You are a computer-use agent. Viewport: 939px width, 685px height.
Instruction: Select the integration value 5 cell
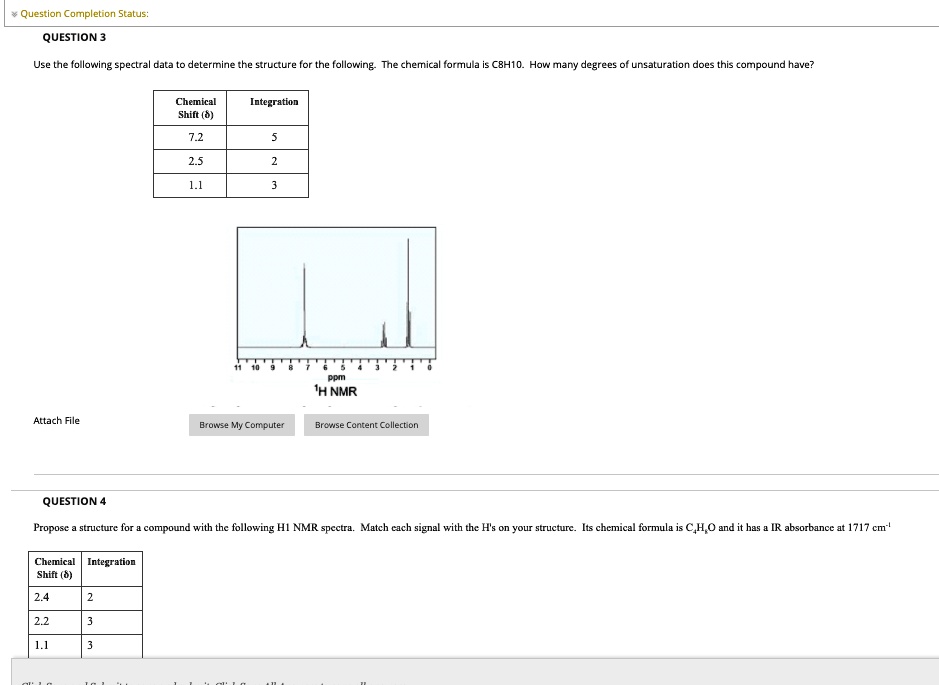pos(272,137)
